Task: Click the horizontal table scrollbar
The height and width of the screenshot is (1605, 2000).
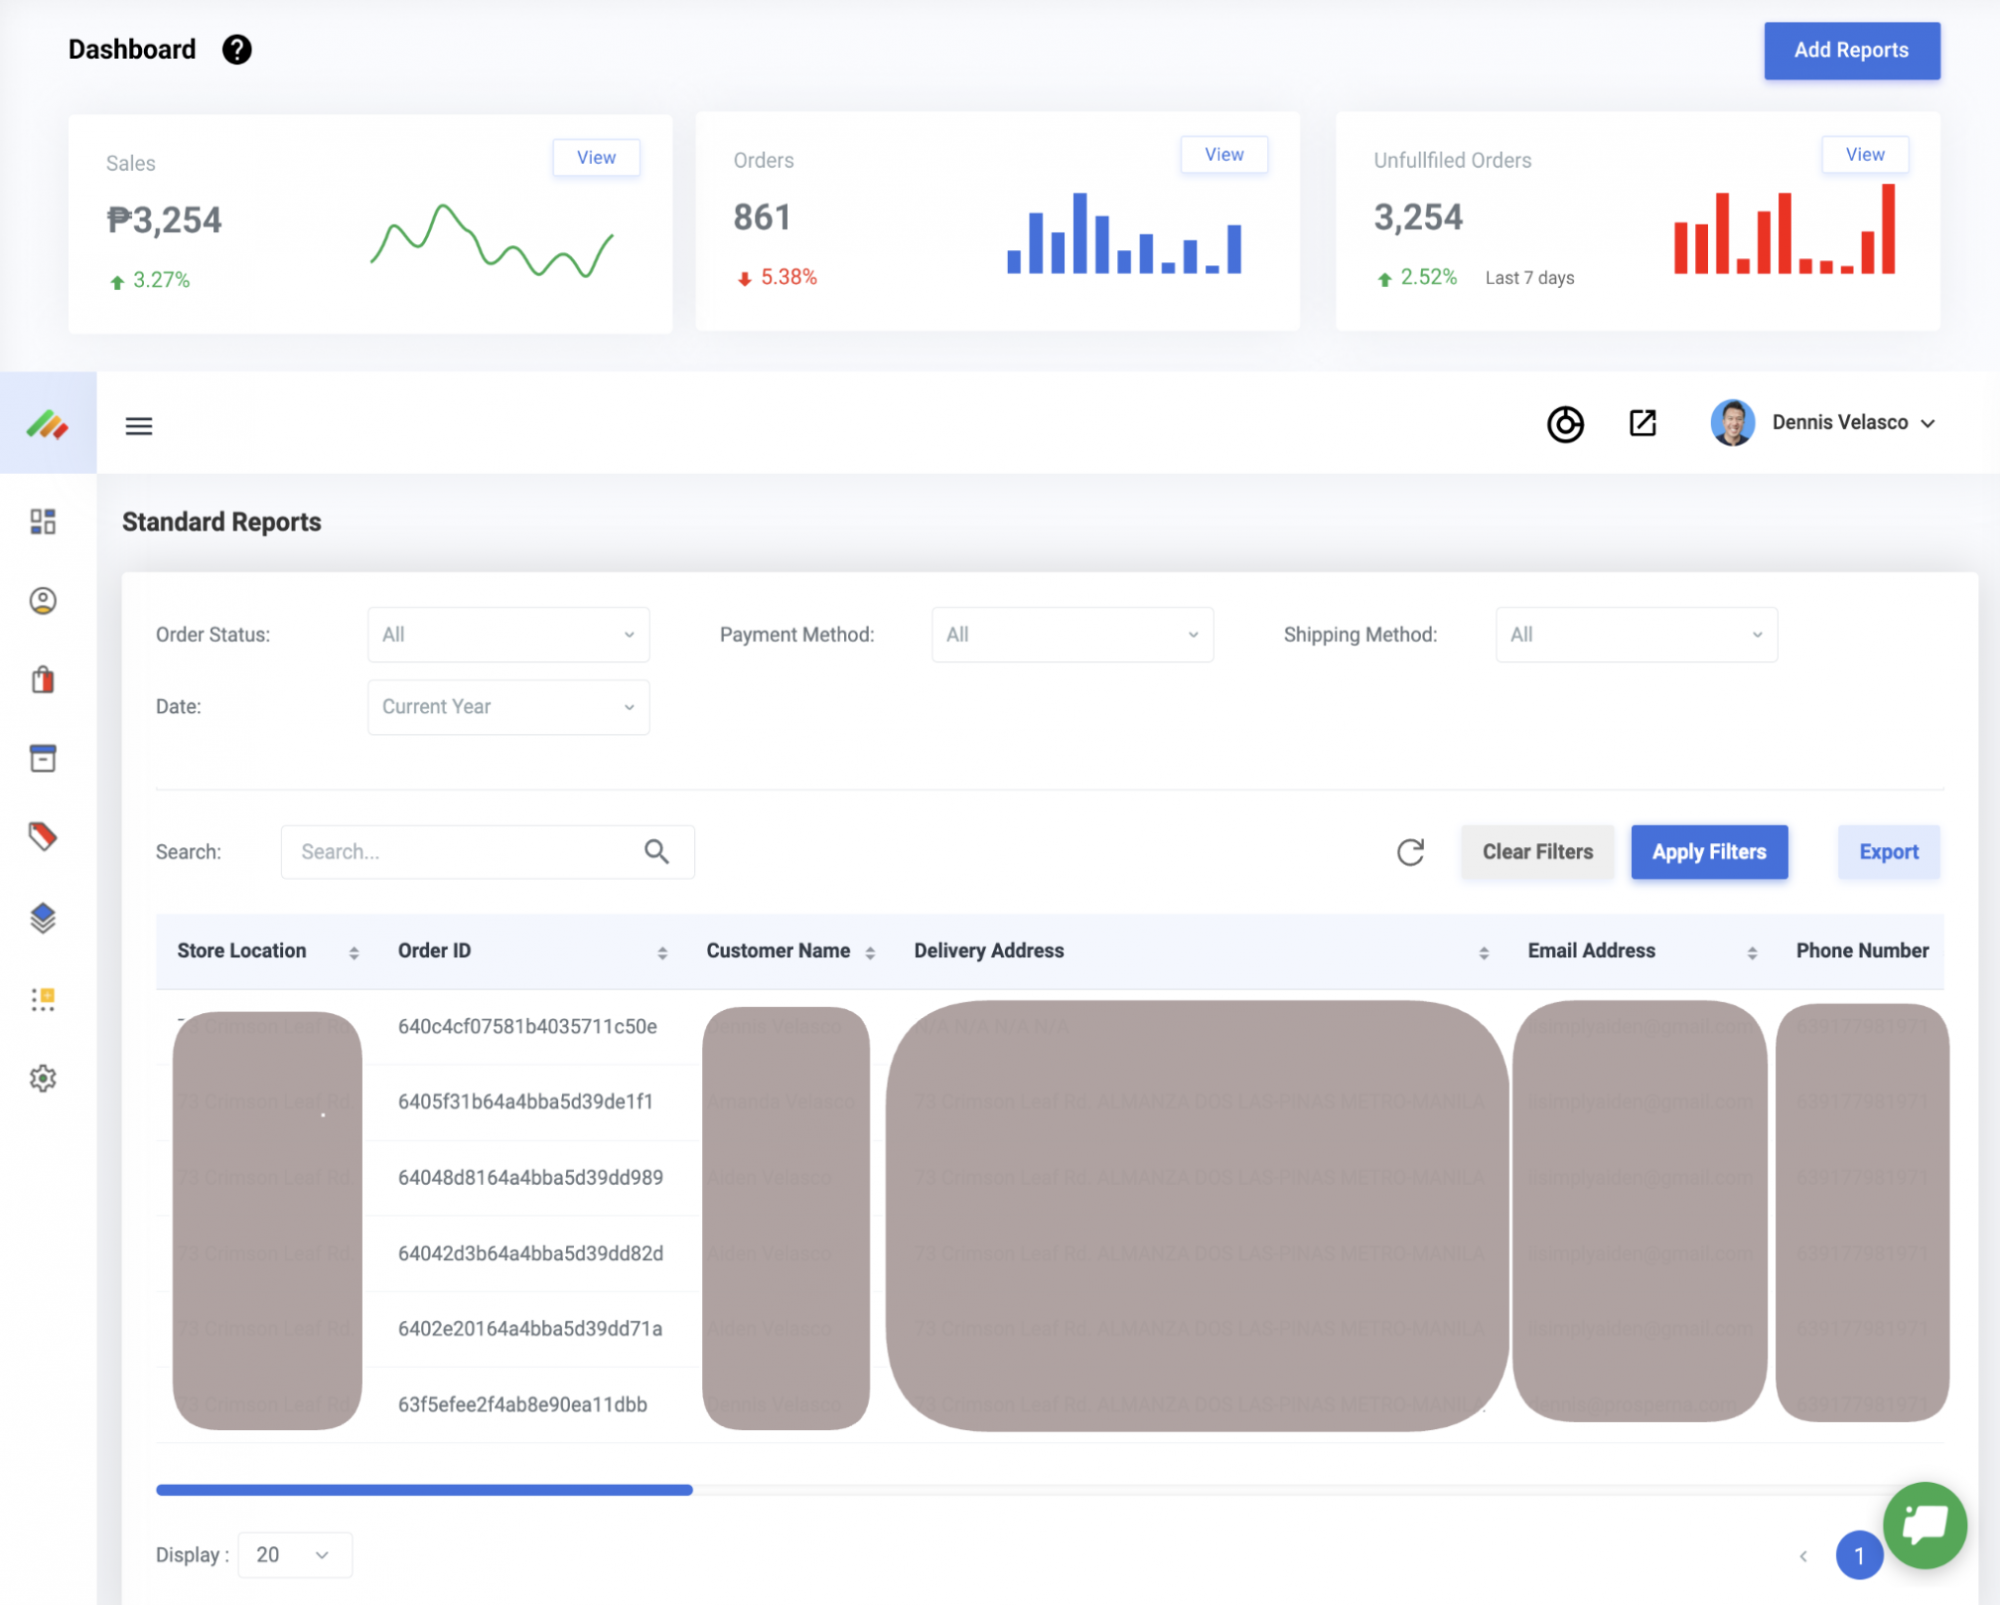Action: coord(424,1490)
